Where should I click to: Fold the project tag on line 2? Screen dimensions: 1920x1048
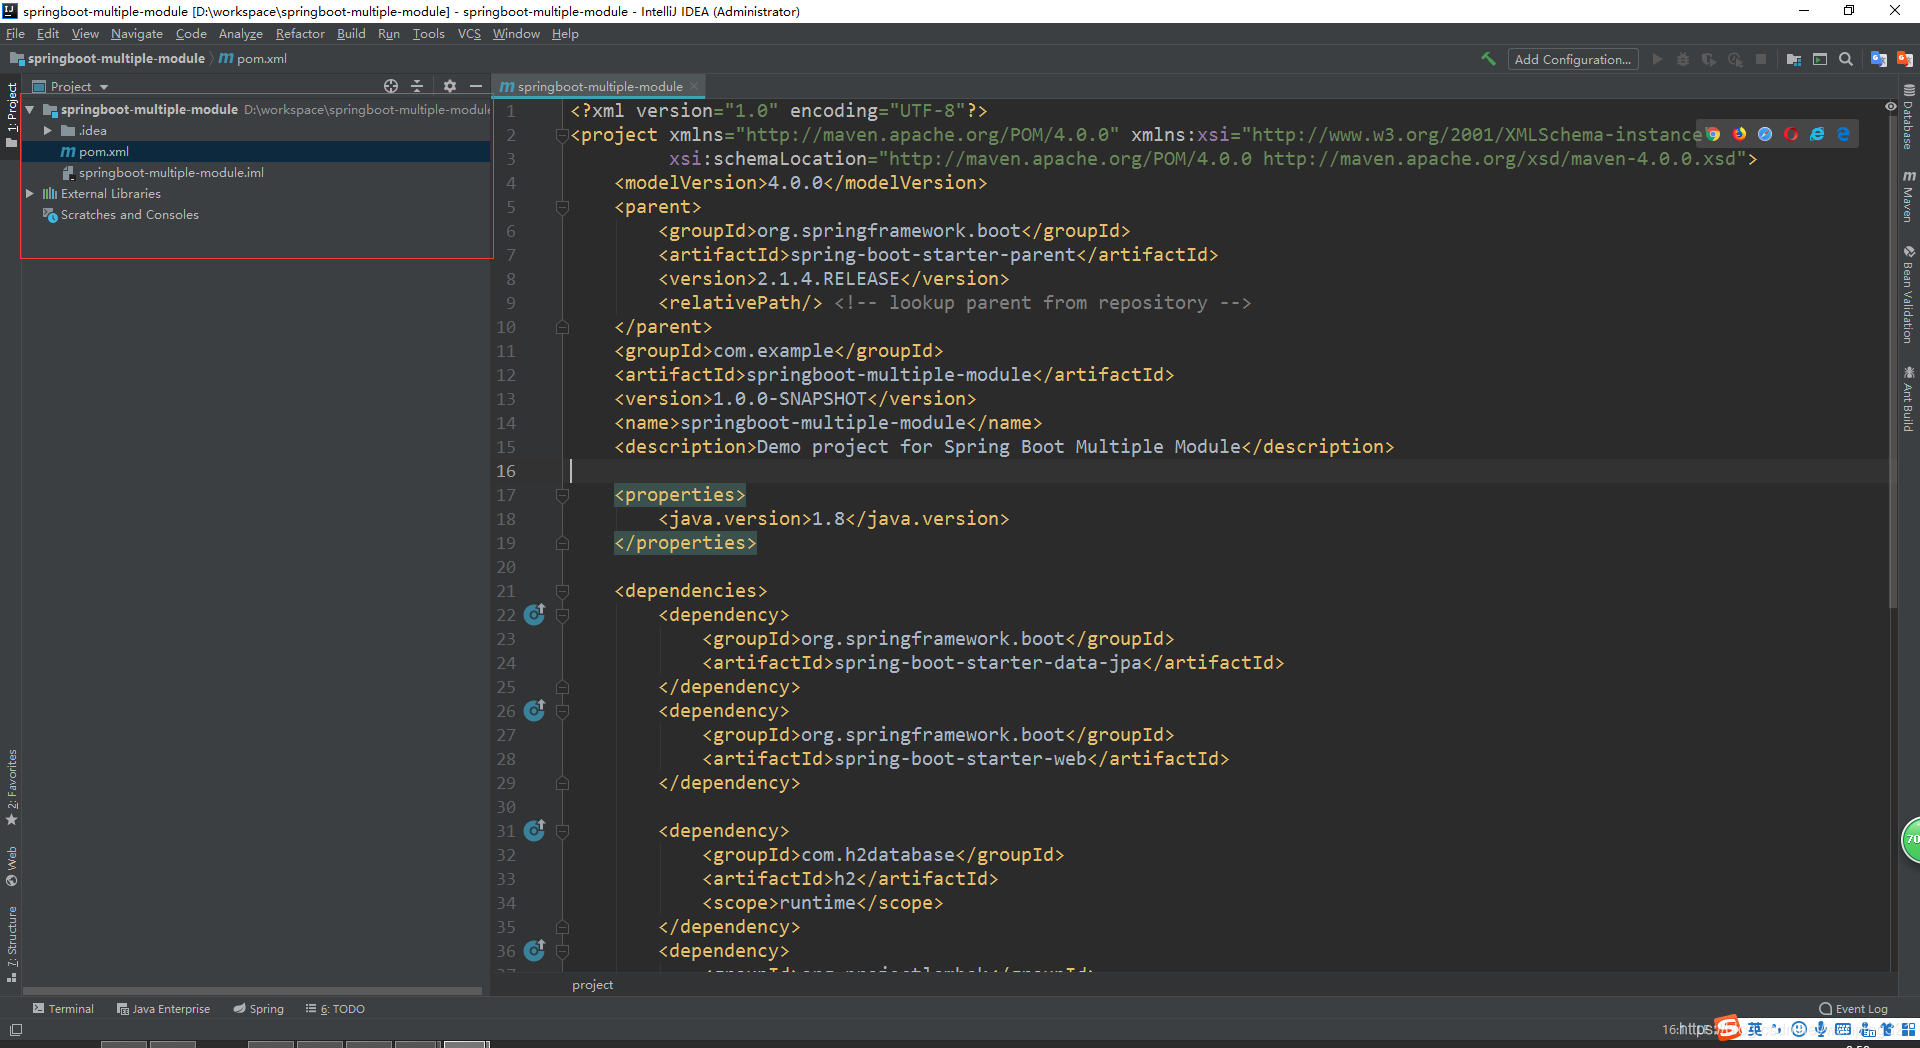[x=562, y=135]
